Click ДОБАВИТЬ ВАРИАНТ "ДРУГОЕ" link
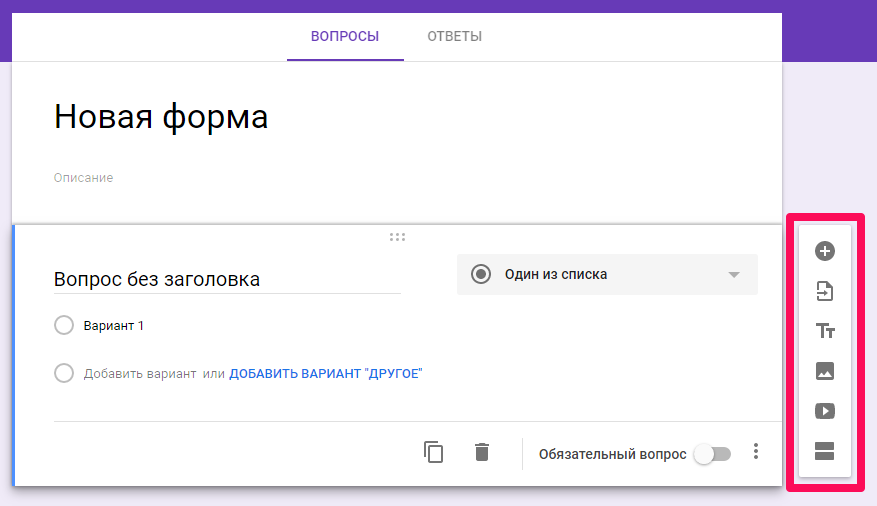877x506 pixels. [x=326, y=374]
